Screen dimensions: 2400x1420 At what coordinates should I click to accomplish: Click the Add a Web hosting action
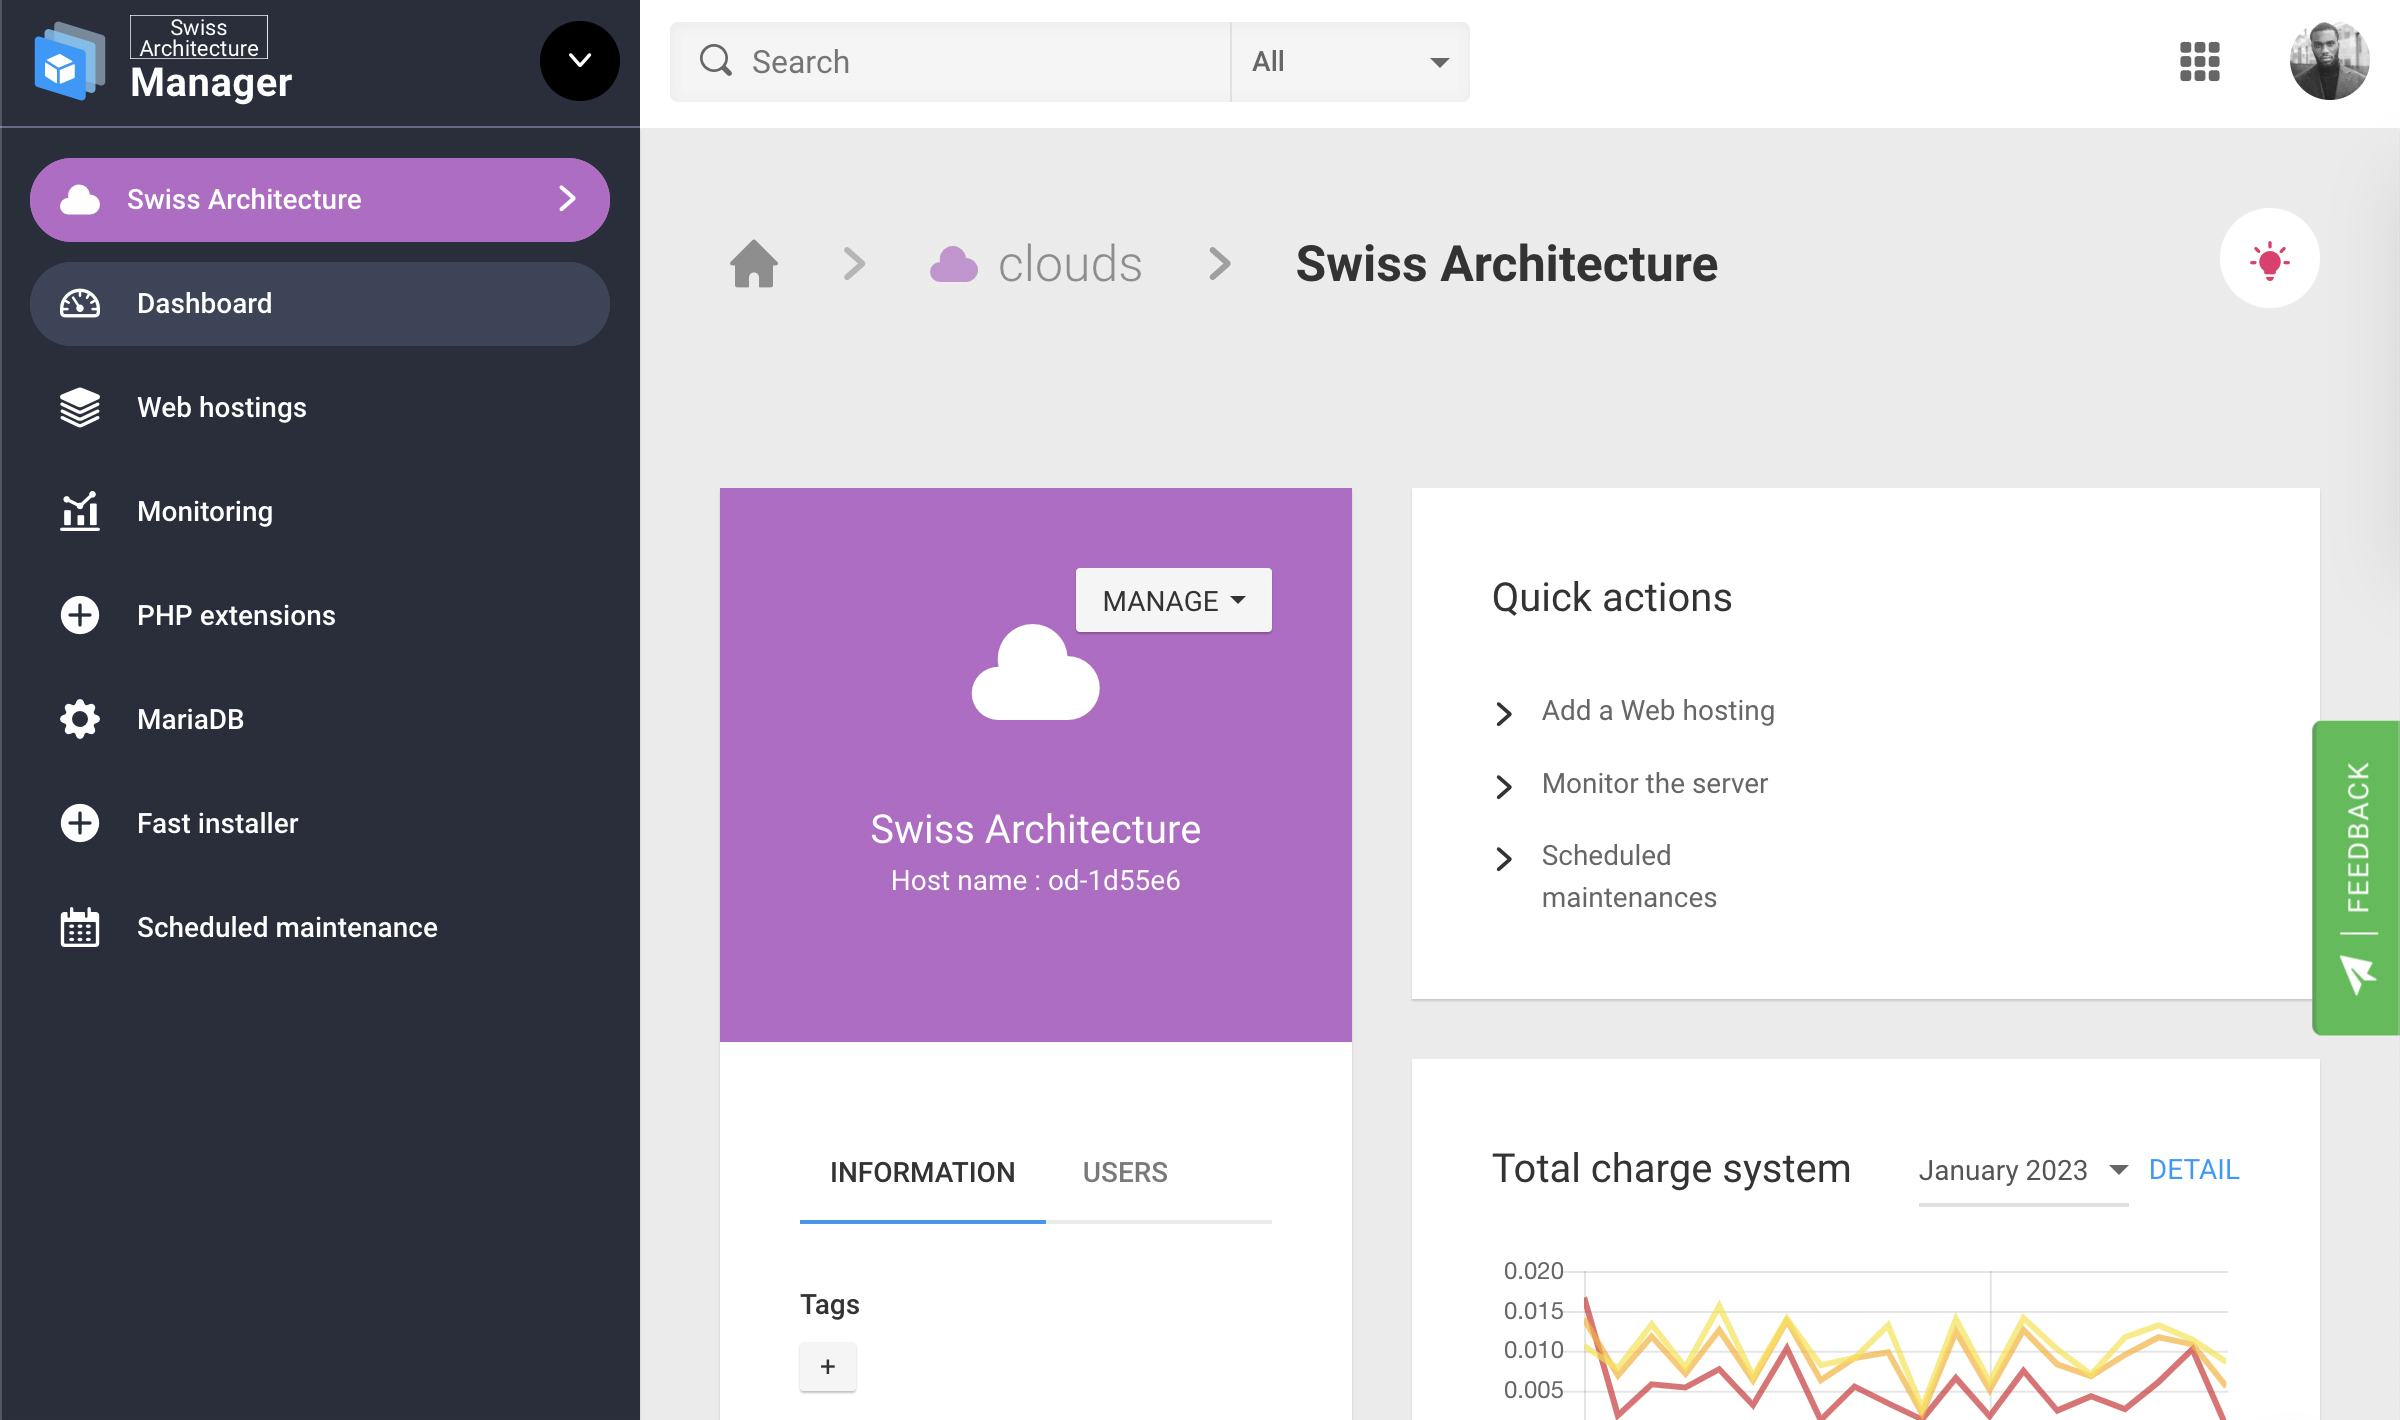[1656, 710]
